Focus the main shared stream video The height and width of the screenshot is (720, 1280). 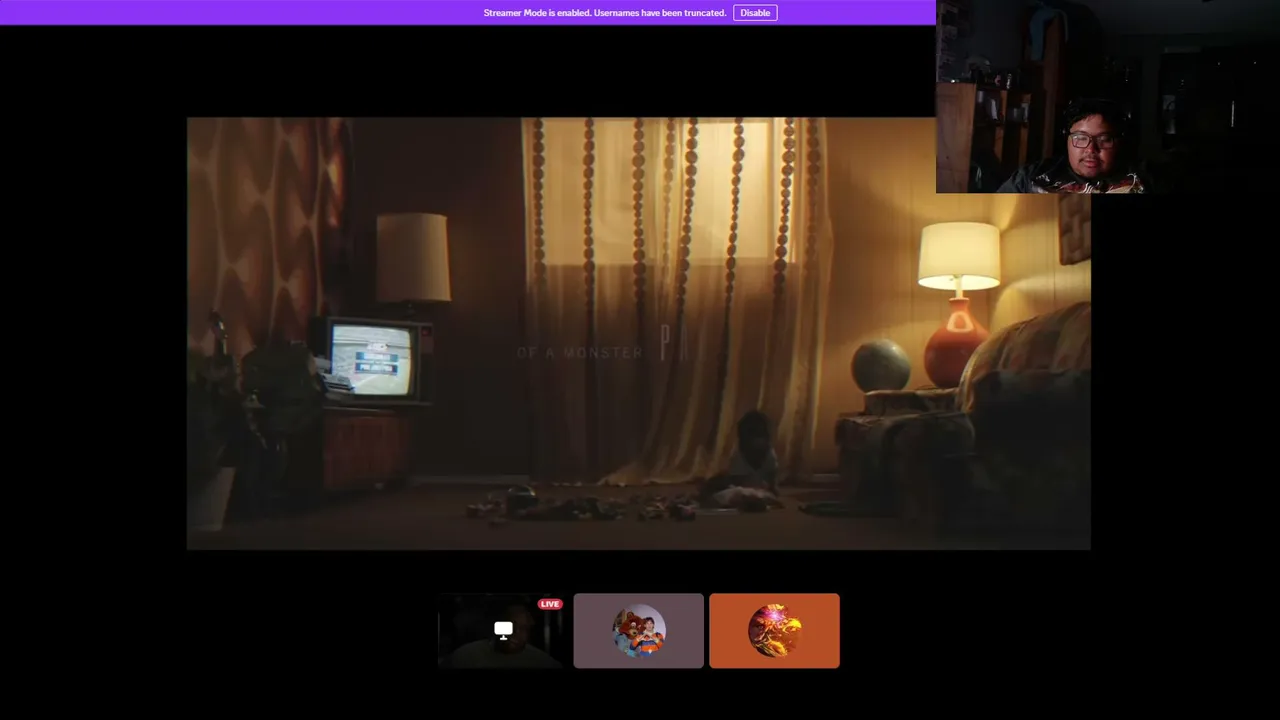click(638, 333)
